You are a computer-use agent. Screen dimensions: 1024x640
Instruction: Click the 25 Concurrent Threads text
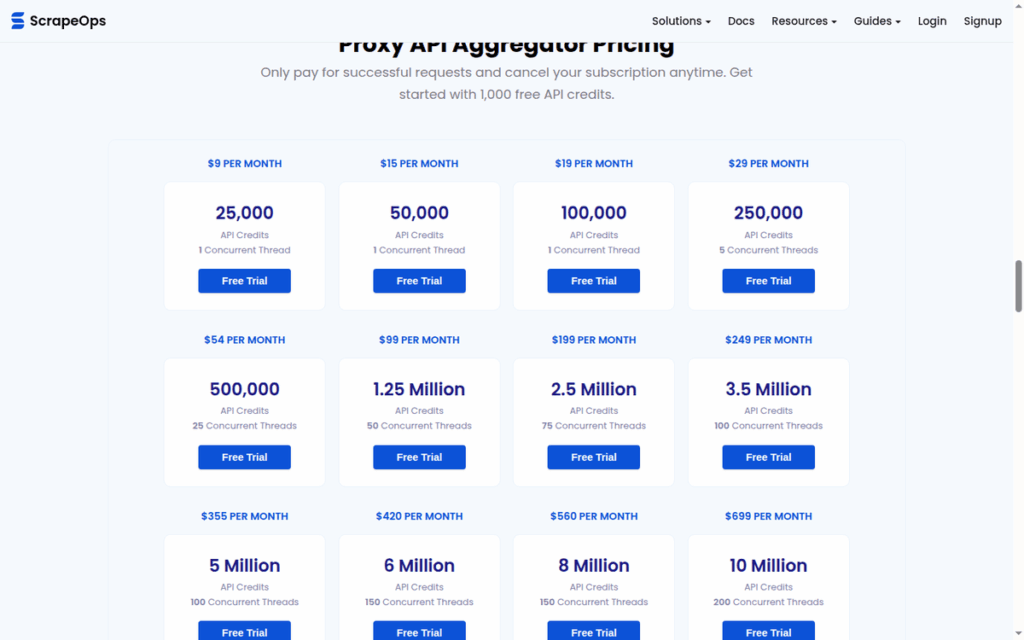click(244, 426)
